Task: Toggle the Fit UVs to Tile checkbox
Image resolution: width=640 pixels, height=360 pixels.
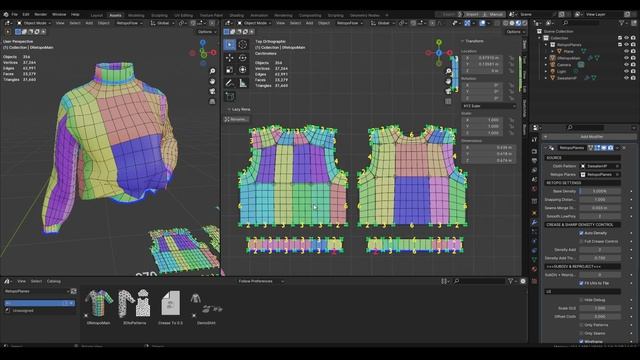Action: point(581,283)
